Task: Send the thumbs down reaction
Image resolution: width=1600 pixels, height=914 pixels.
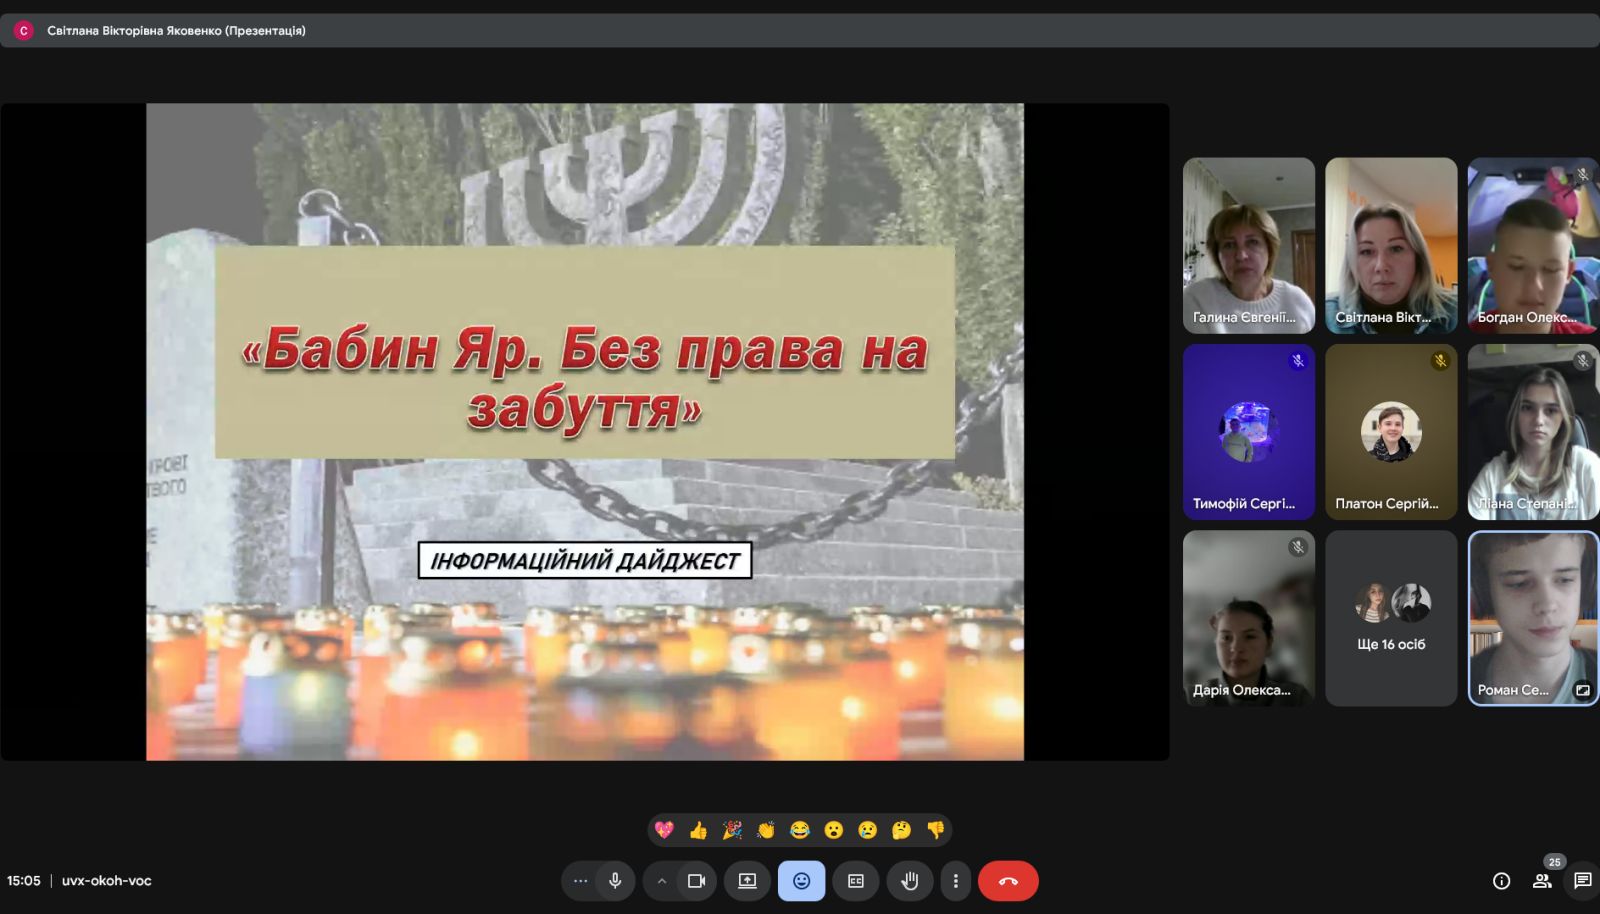Action: click(x=935, y=830)
